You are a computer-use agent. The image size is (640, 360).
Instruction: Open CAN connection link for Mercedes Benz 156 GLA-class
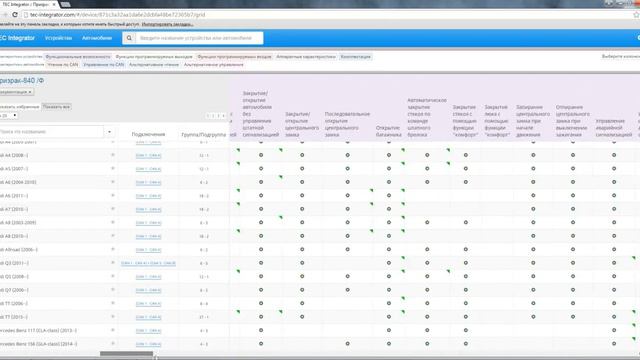coord(148,344)
